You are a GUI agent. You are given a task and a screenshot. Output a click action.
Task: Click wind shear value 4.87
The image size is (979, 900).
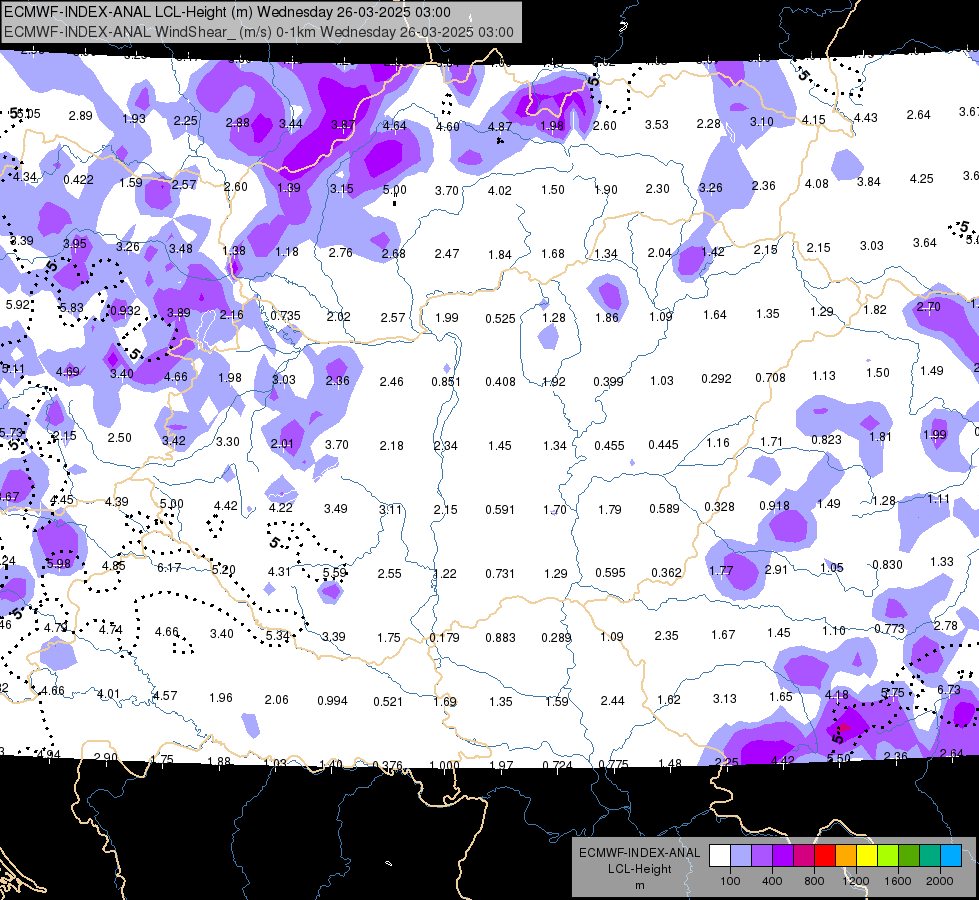(x=499, y=127)
